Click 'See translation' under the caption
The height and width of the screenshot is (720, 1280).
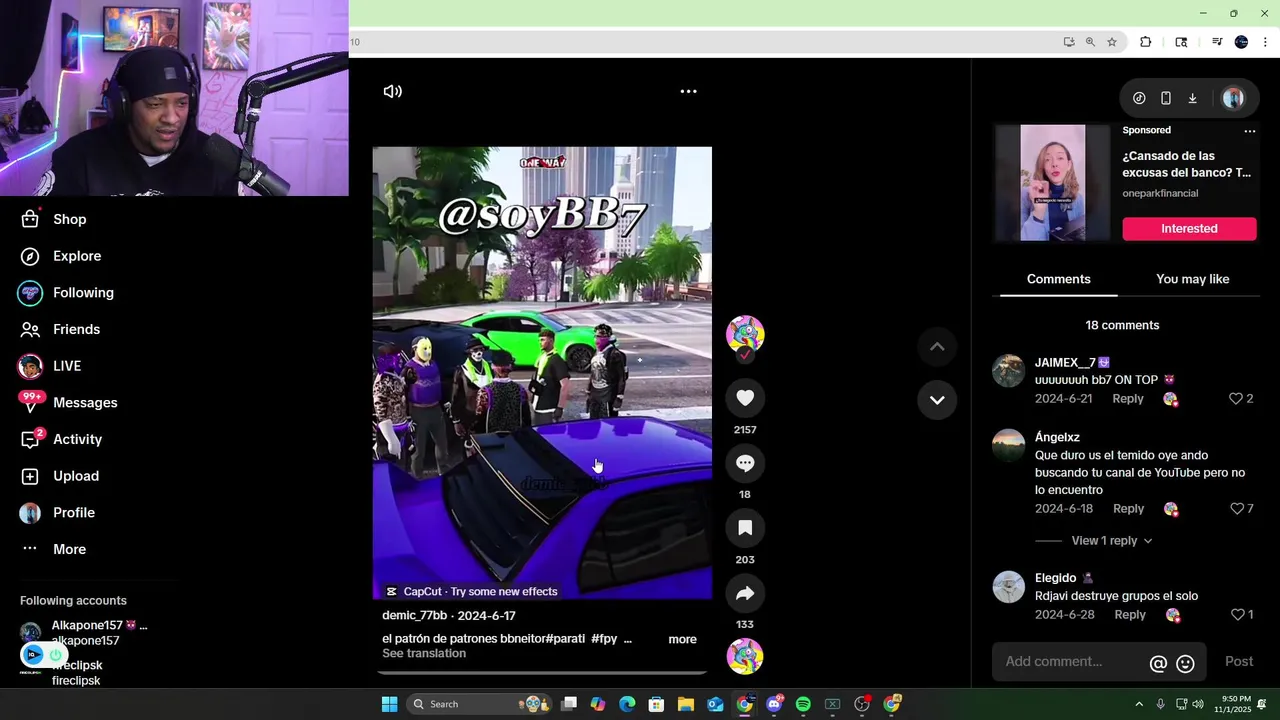click(424, 654)
